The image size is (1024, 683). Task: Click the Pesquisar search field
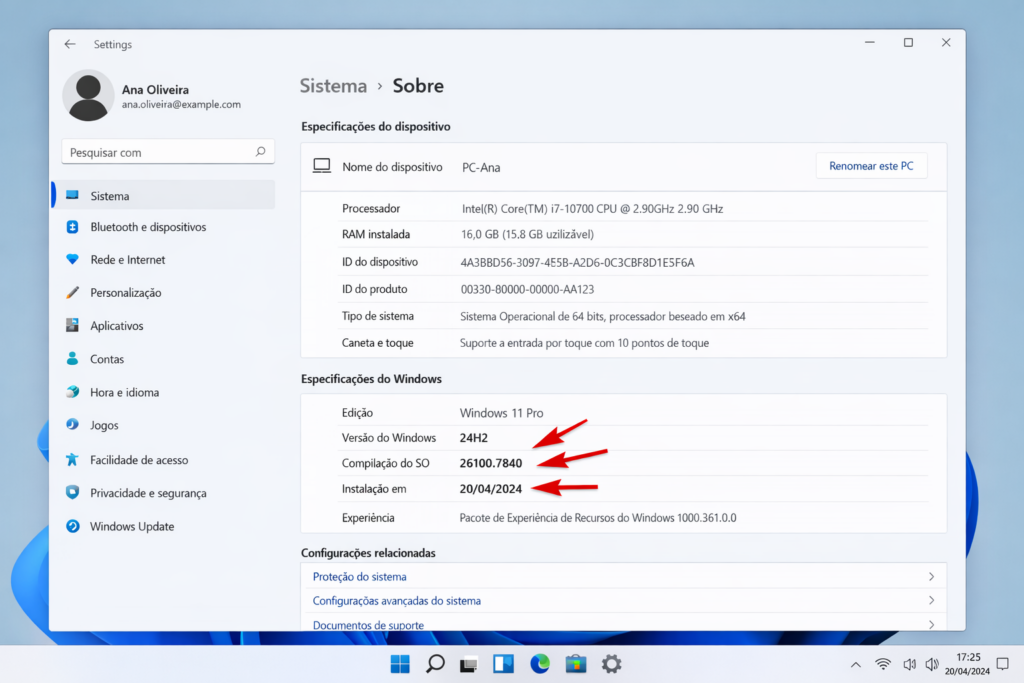click(x=160, y=151)
